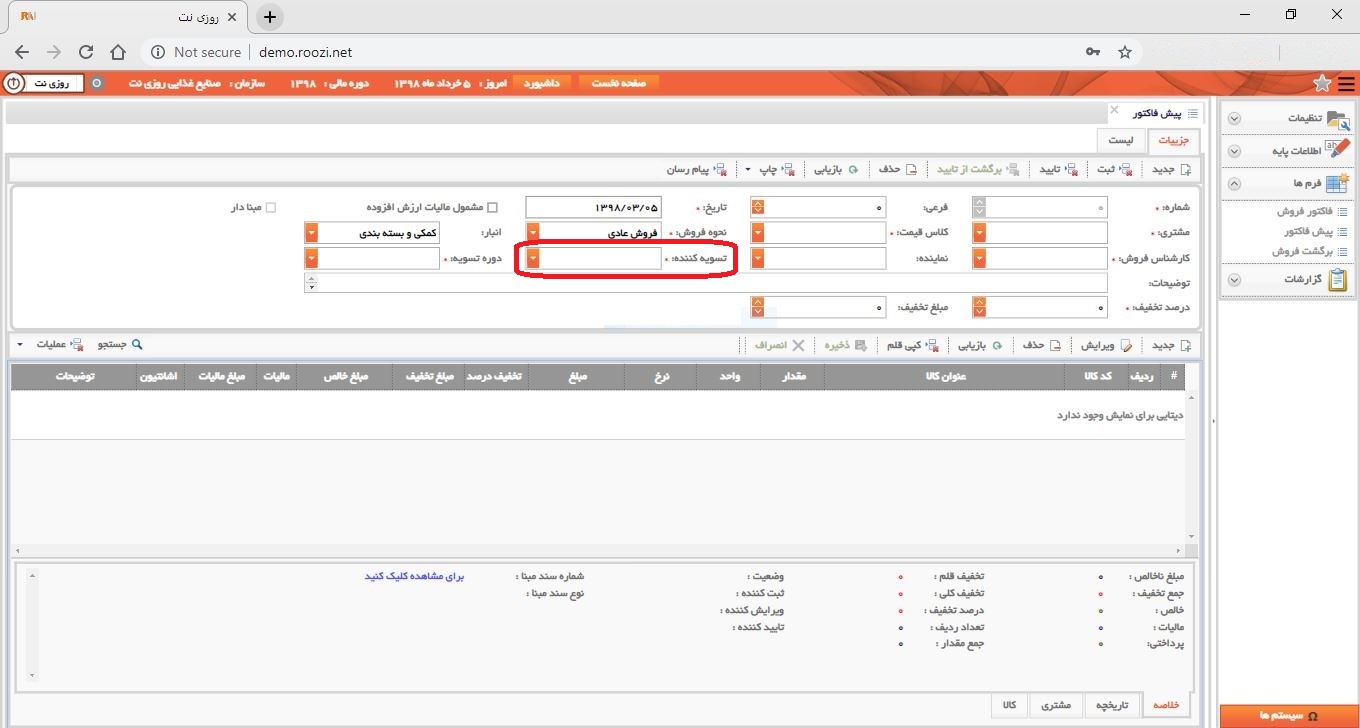Image resolution: width=1360 pixels, height=728 pixels.
Task: Click into the تاریخ date field
Action: tap(594, 207)
